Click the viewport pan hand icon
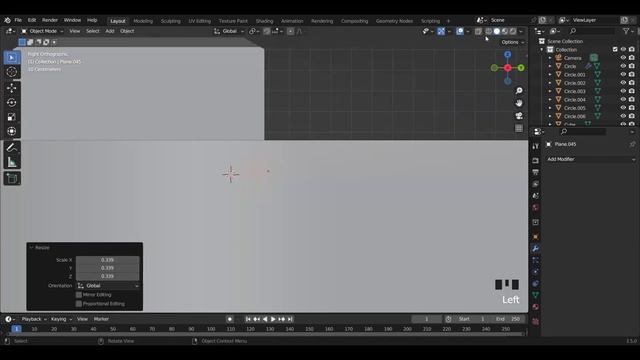Viewport: 640px width, 360px height. (x=519, y=103)
